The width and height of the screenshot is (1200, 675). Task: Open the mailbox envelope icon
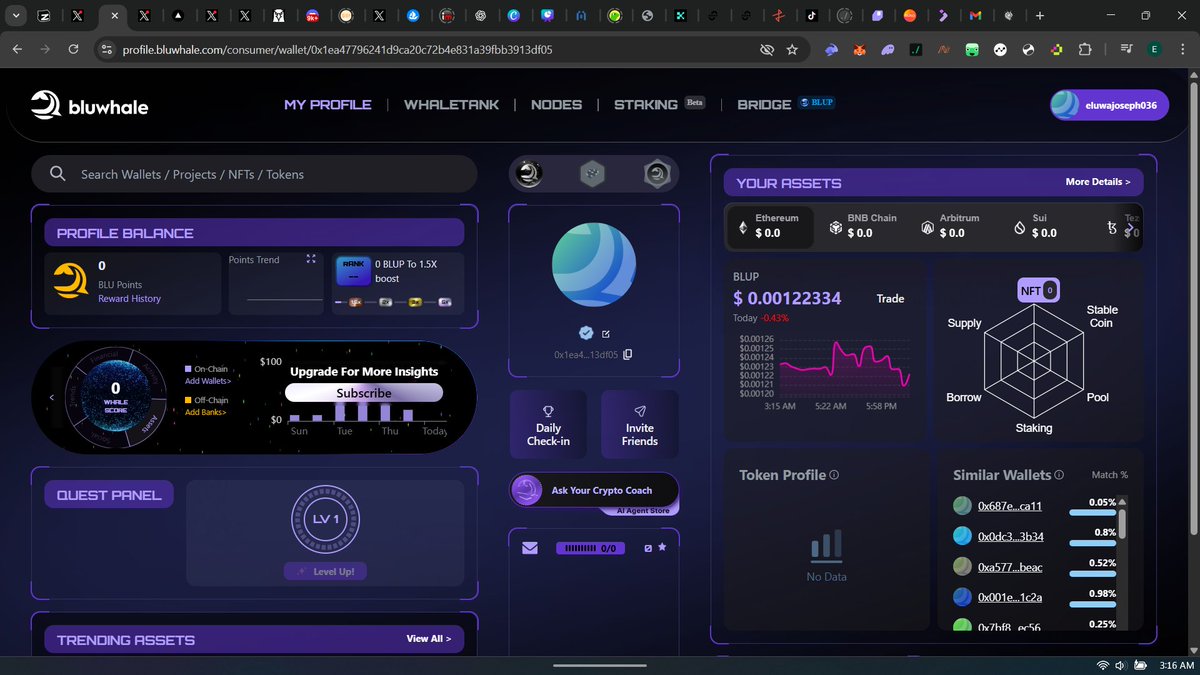click(530, 548)
